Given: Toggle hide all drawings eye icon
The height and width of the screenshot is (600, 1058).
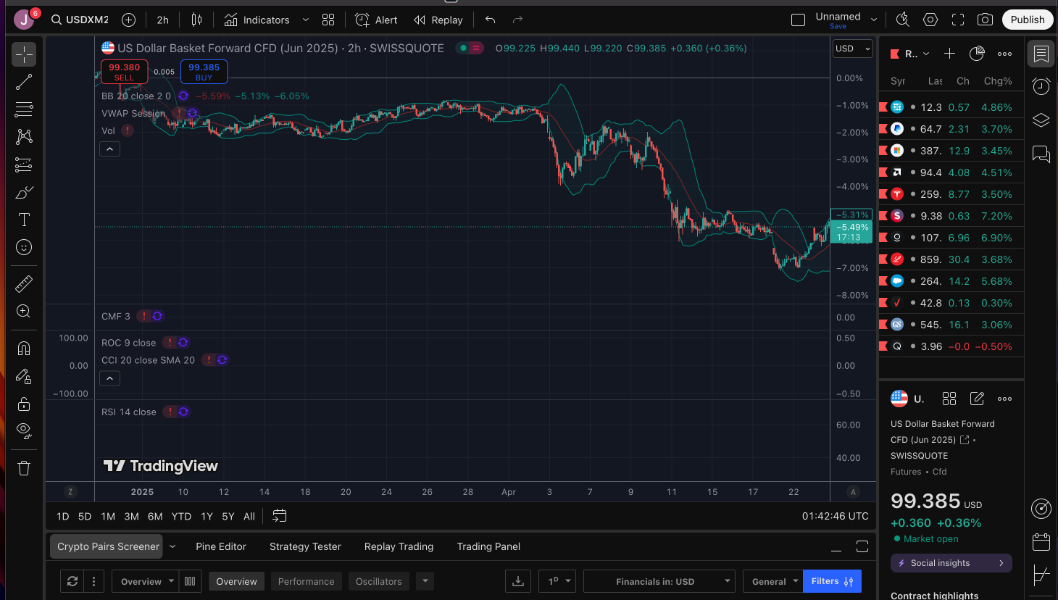Looking at the screenshot, I should [24, 430].
